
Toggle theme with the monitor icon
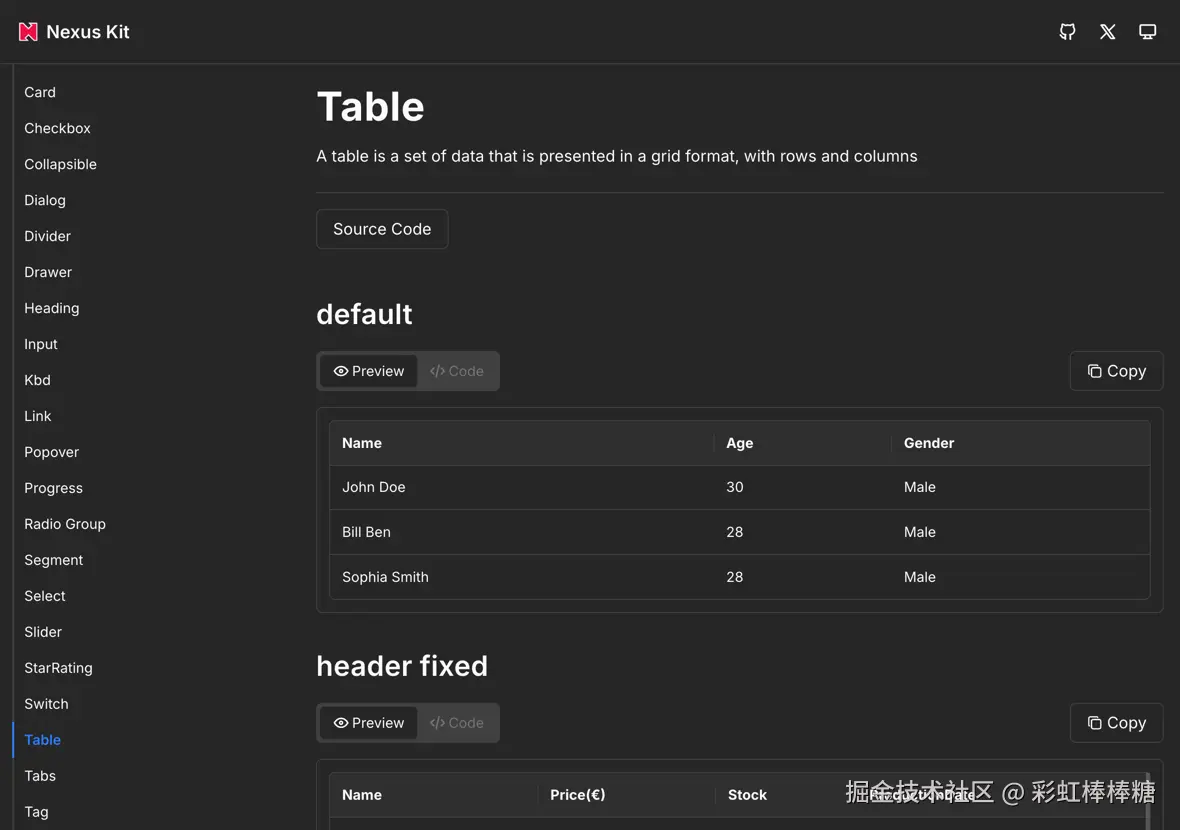point(1147,32)
